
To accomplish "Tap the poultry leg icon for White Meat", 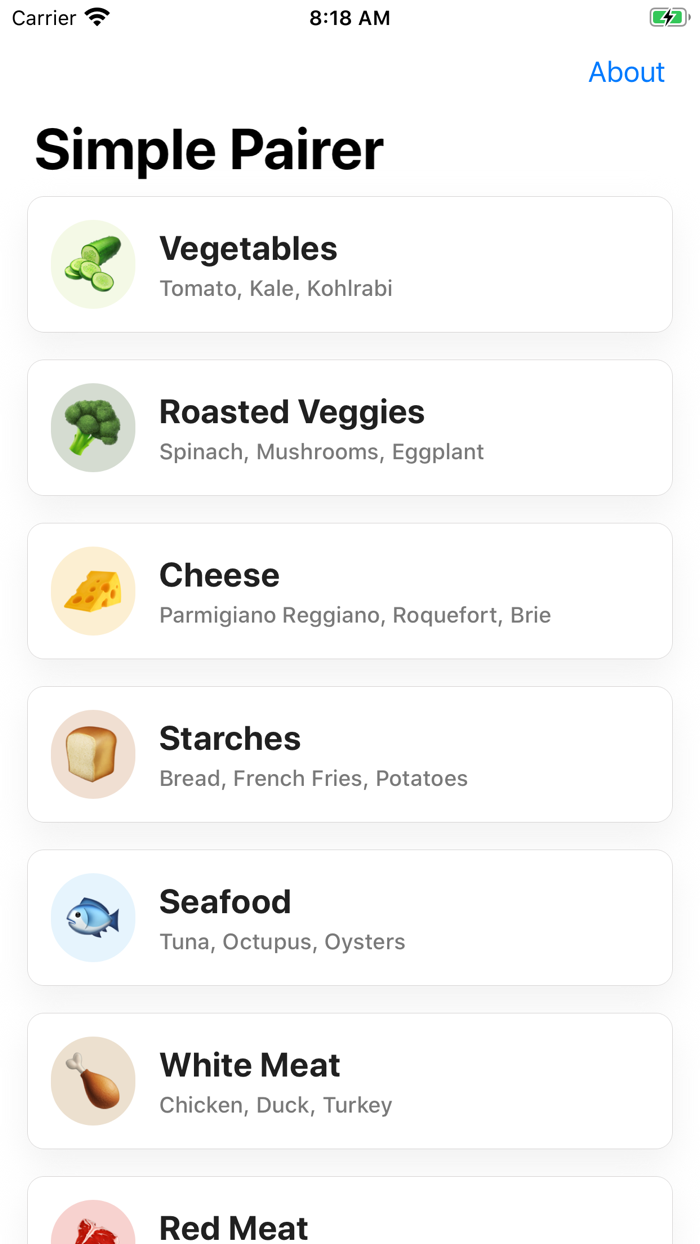I will 93,1080.
